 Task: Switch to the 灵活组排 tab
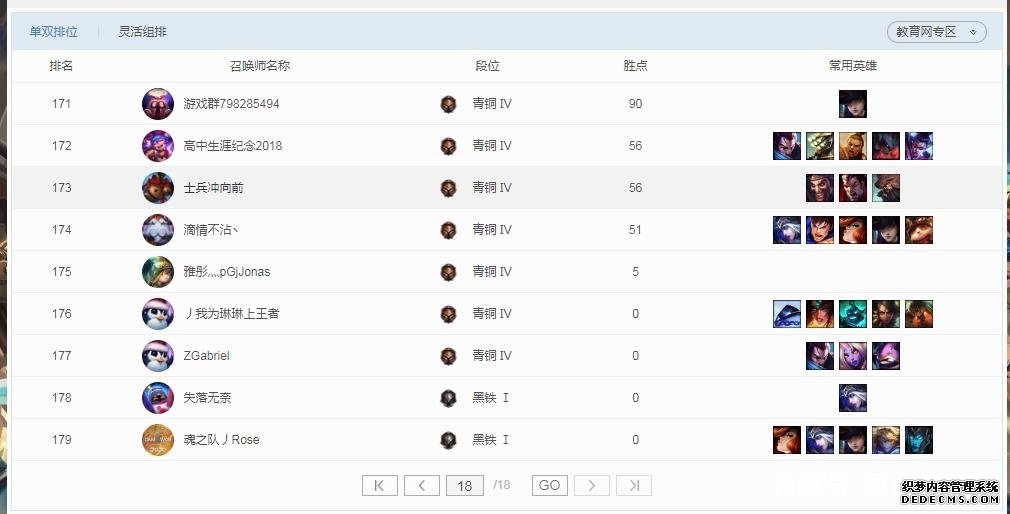143,32
